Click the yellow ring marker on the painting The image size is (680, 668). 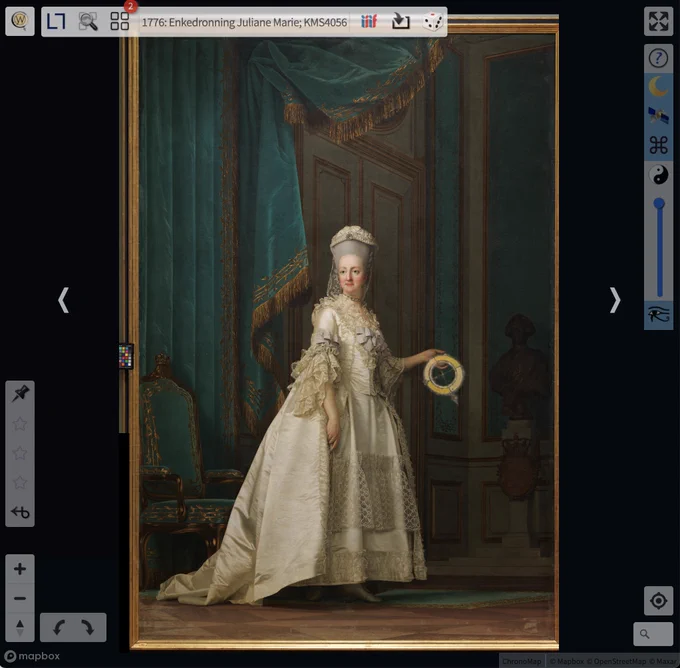point(443,374)
